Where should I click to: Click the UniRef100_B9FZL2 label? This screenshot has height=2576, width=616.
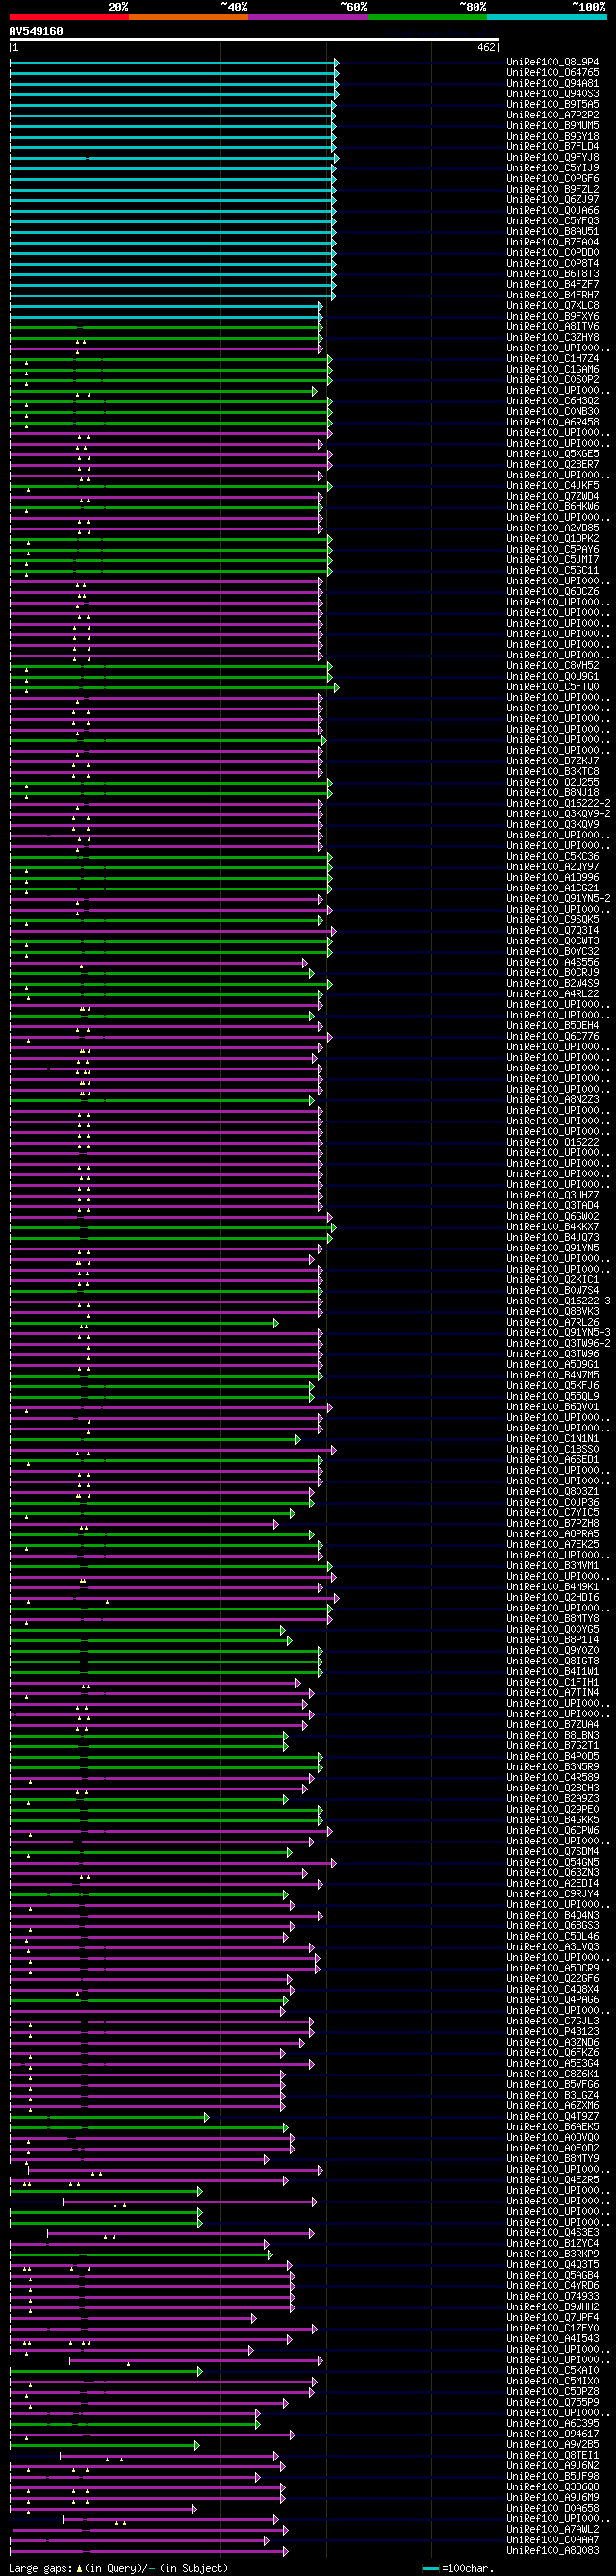pos(553,189)
